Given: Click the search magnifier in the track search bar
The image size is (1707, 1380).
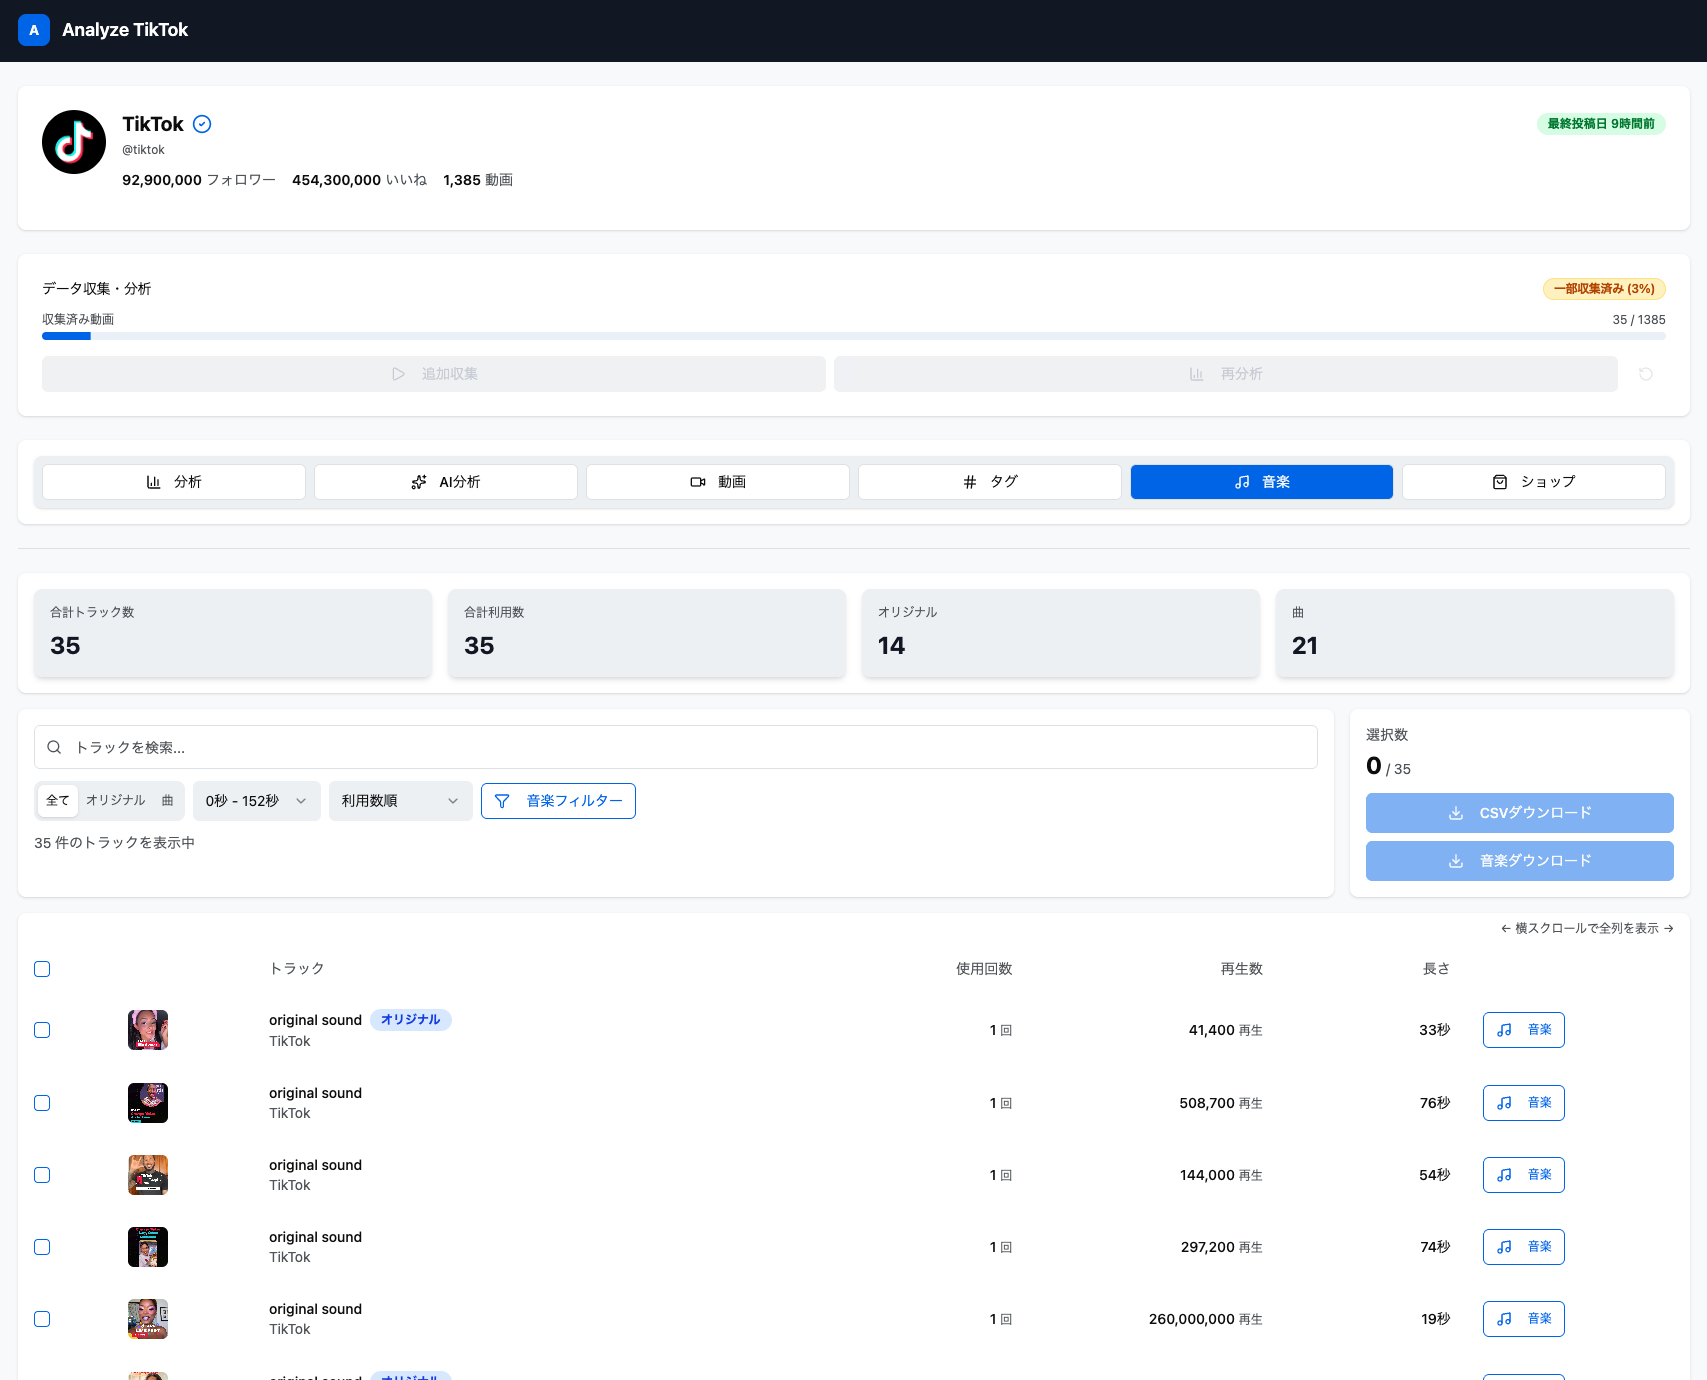Looking at the screenshot, I should [x=54, y=747].
